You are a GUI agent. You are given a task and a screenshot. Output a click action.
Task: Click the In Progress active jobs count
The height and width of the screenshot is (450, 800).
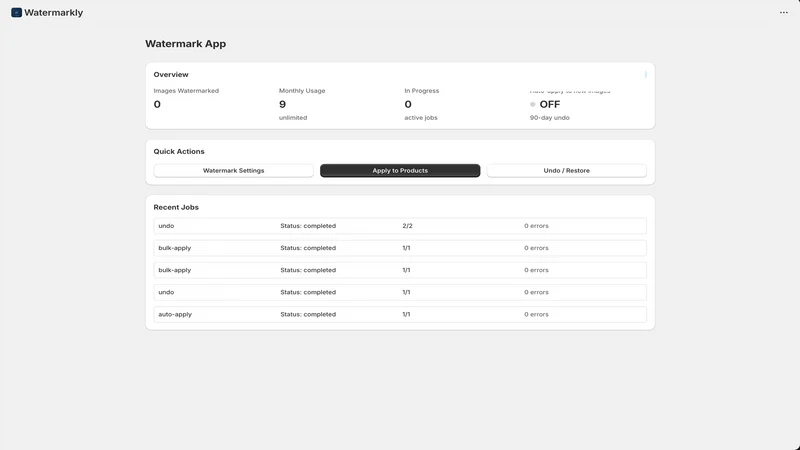coord(408,104)
